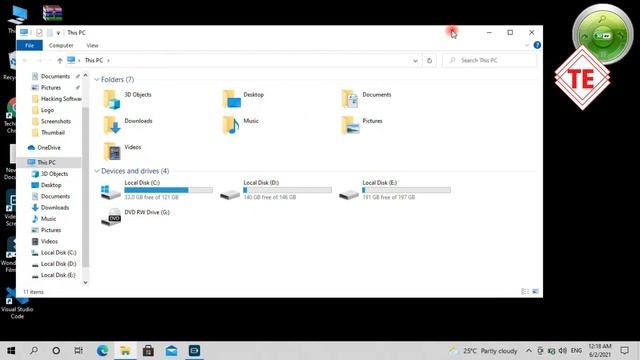Launch Microsoft Edge from taskbar

click(x=102, y=351)
